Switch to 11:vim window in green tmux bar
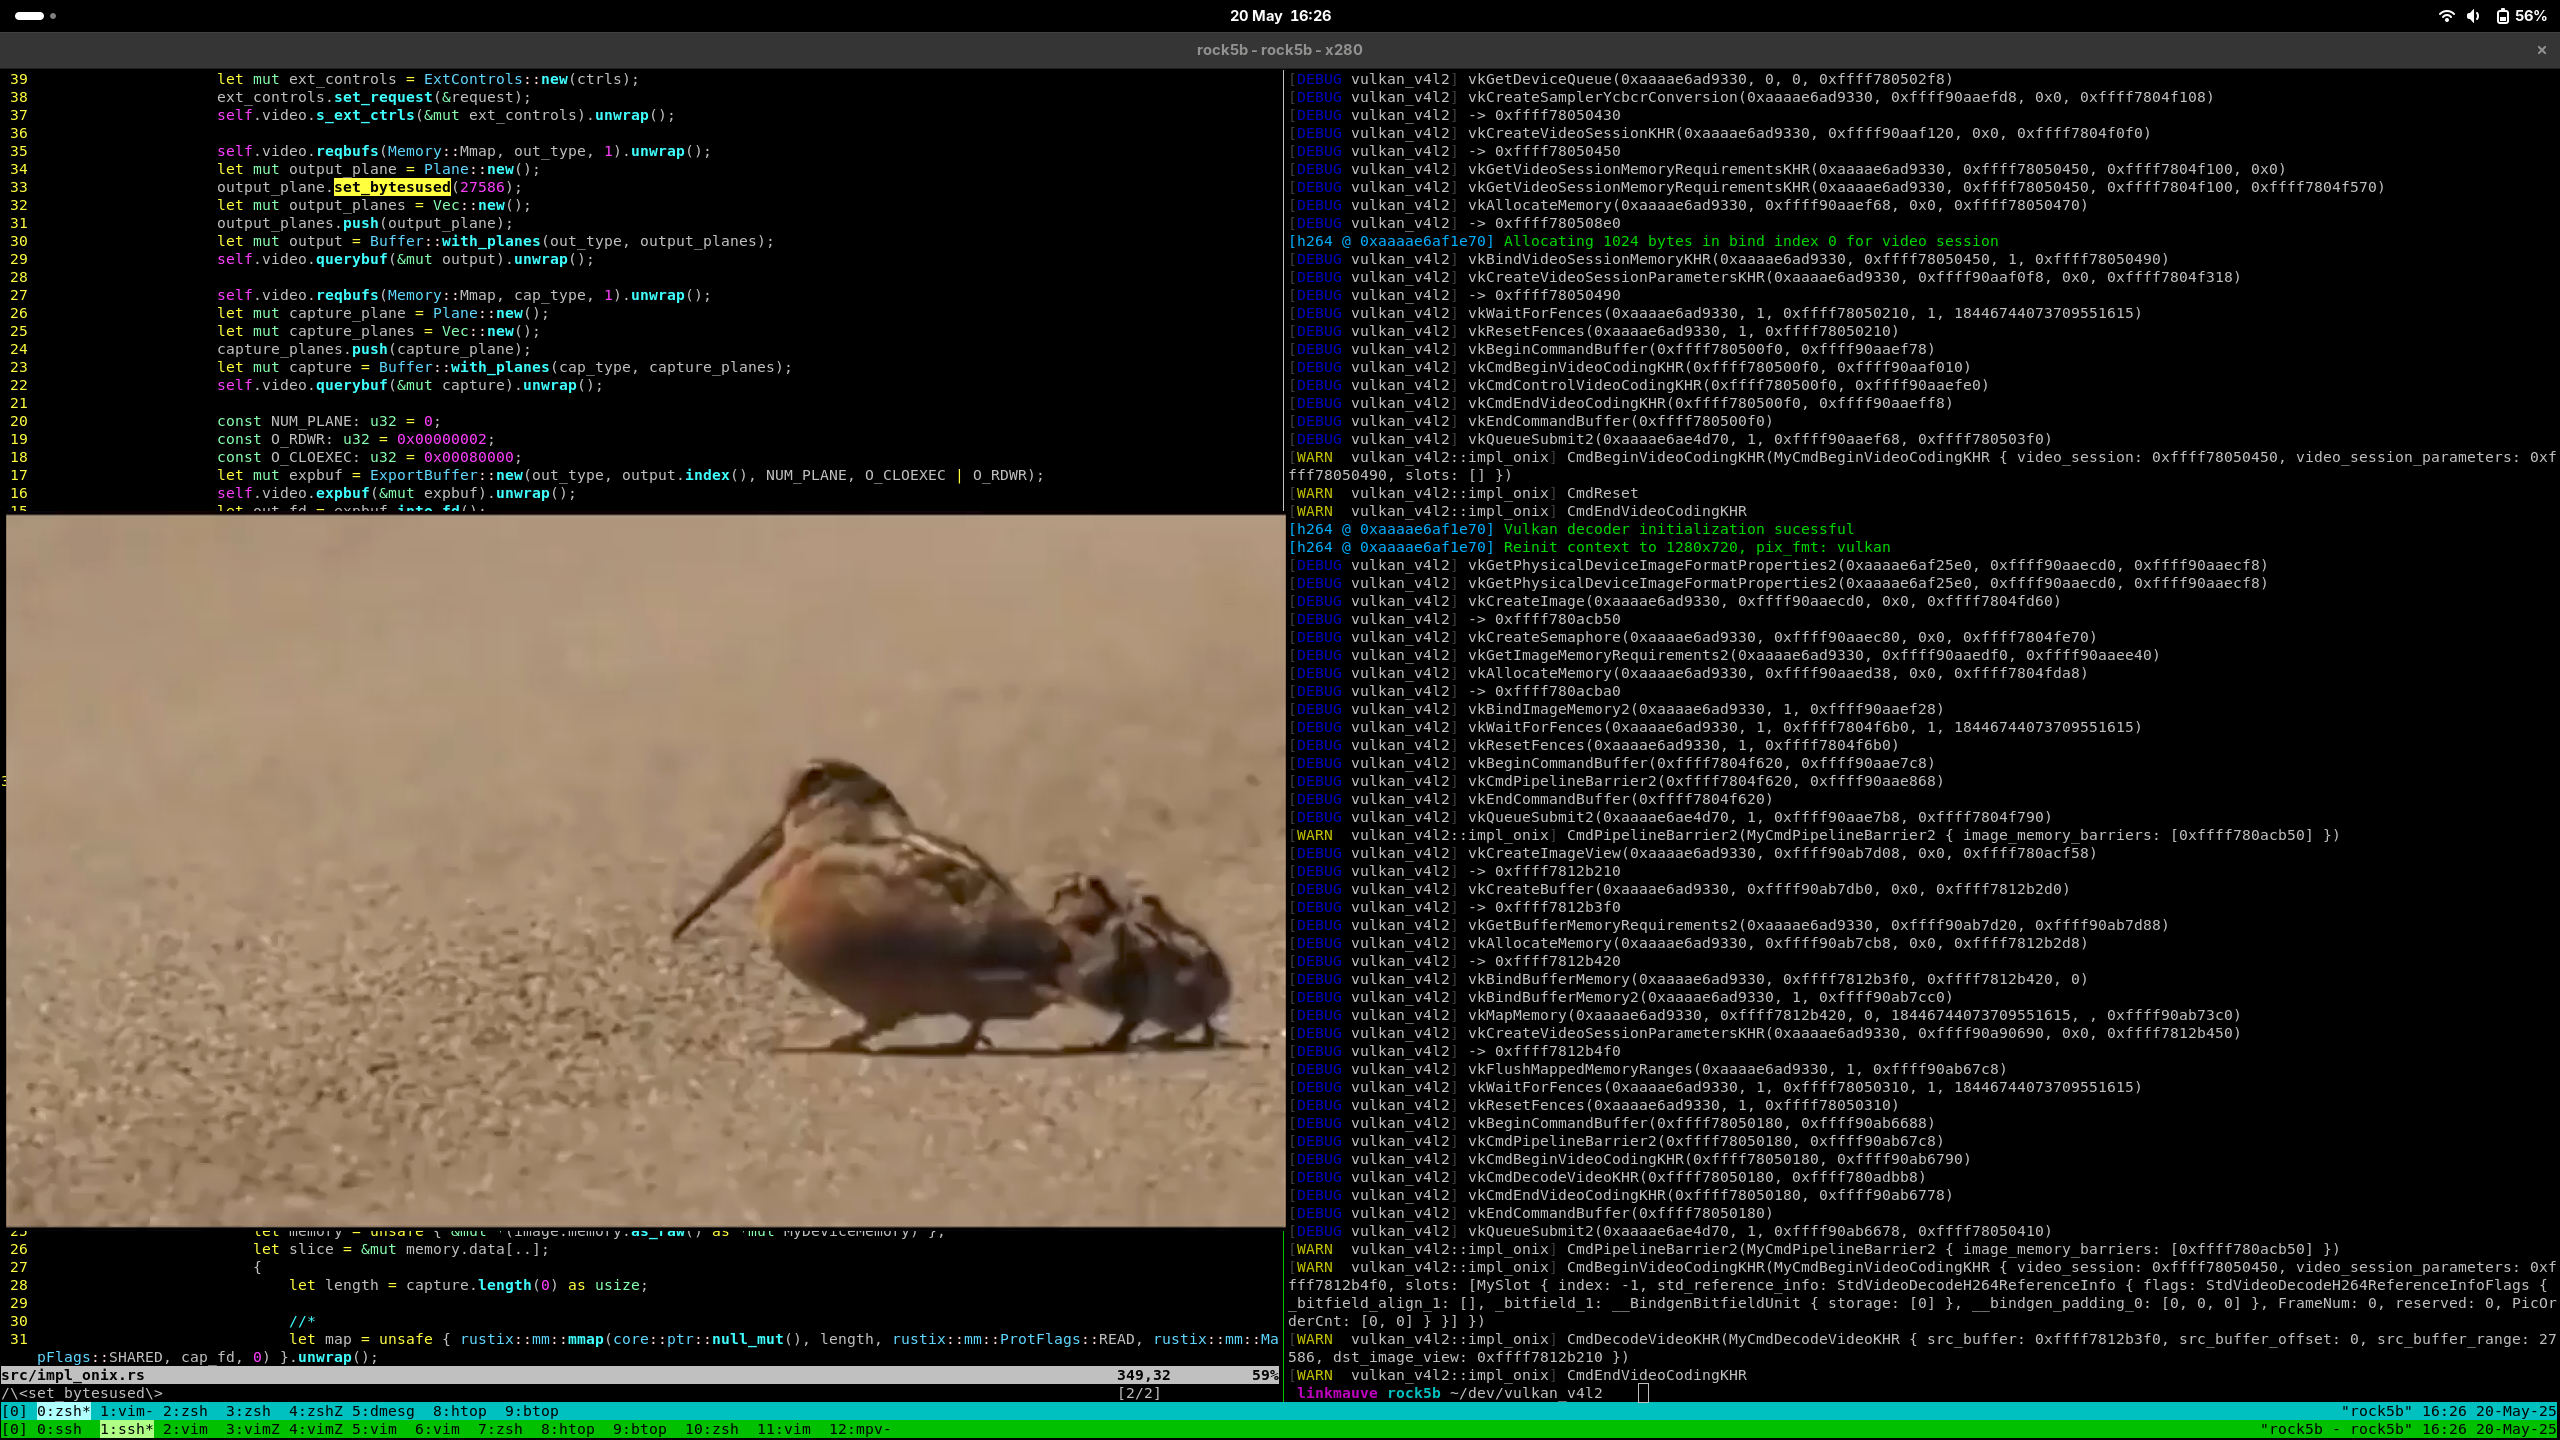Image resolution: width=2560 pixels, height=1440 pixels. (784, 1429)
